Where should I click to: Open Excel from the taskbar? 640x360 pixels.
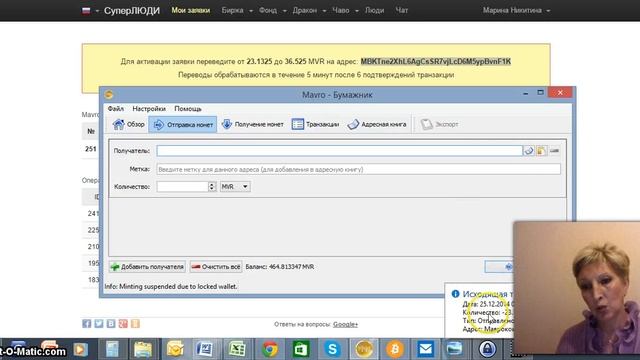(237, 349)
